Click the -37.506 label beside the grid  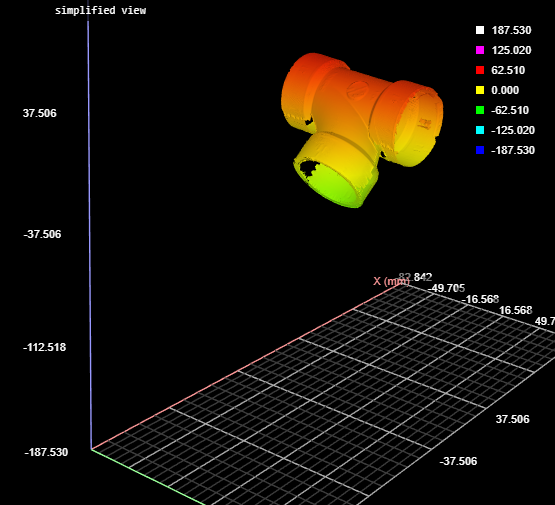pos(458,461)
